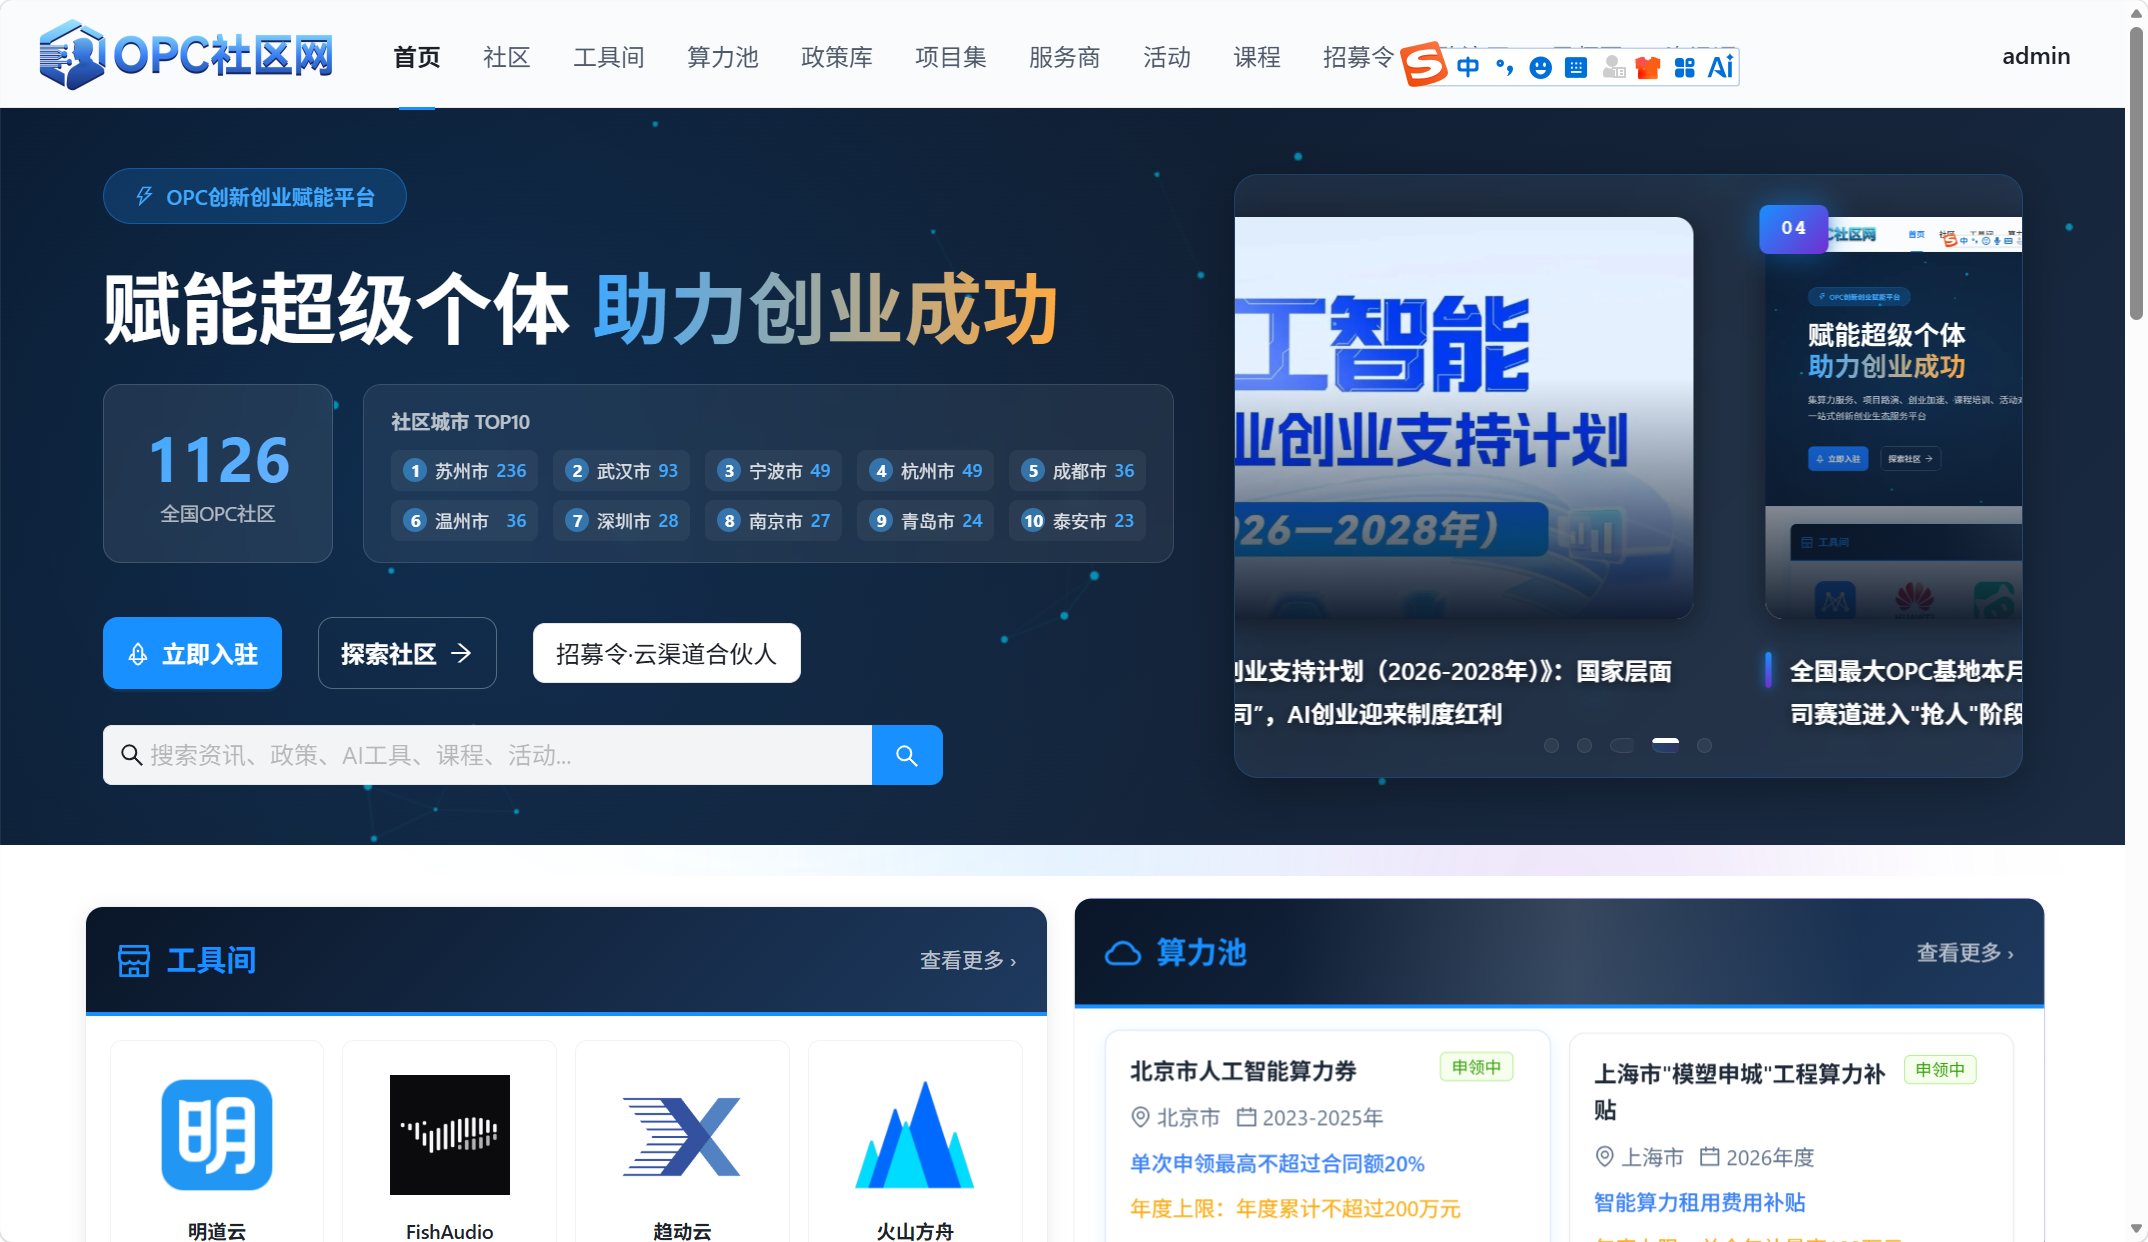Click 招募令·云渠道合伙人 button
This screenshot has height=1242, width=2148.
pos(667,653)
